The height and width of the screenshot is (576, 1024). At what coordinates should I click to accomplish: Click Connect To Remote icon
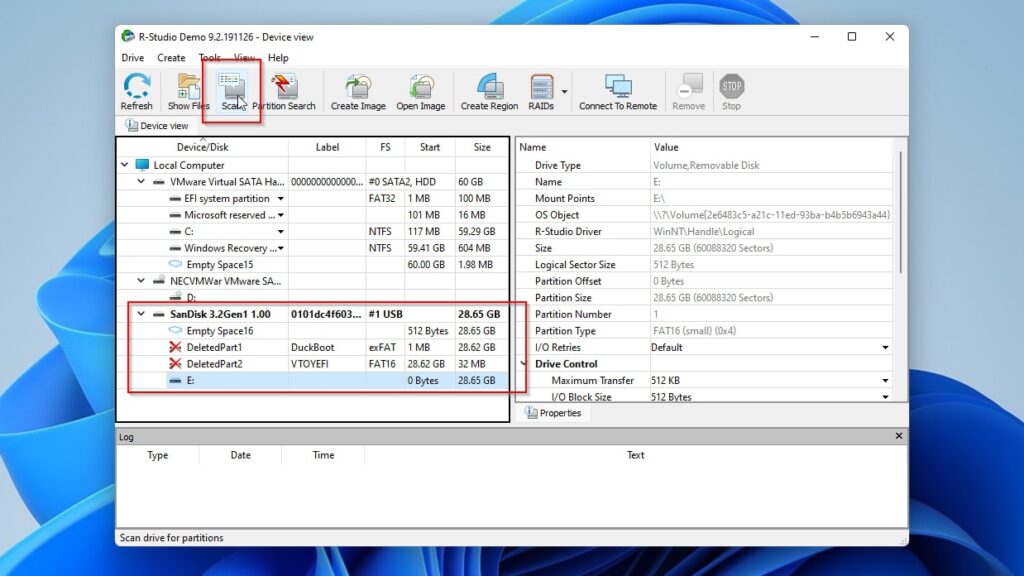point(618,91)
